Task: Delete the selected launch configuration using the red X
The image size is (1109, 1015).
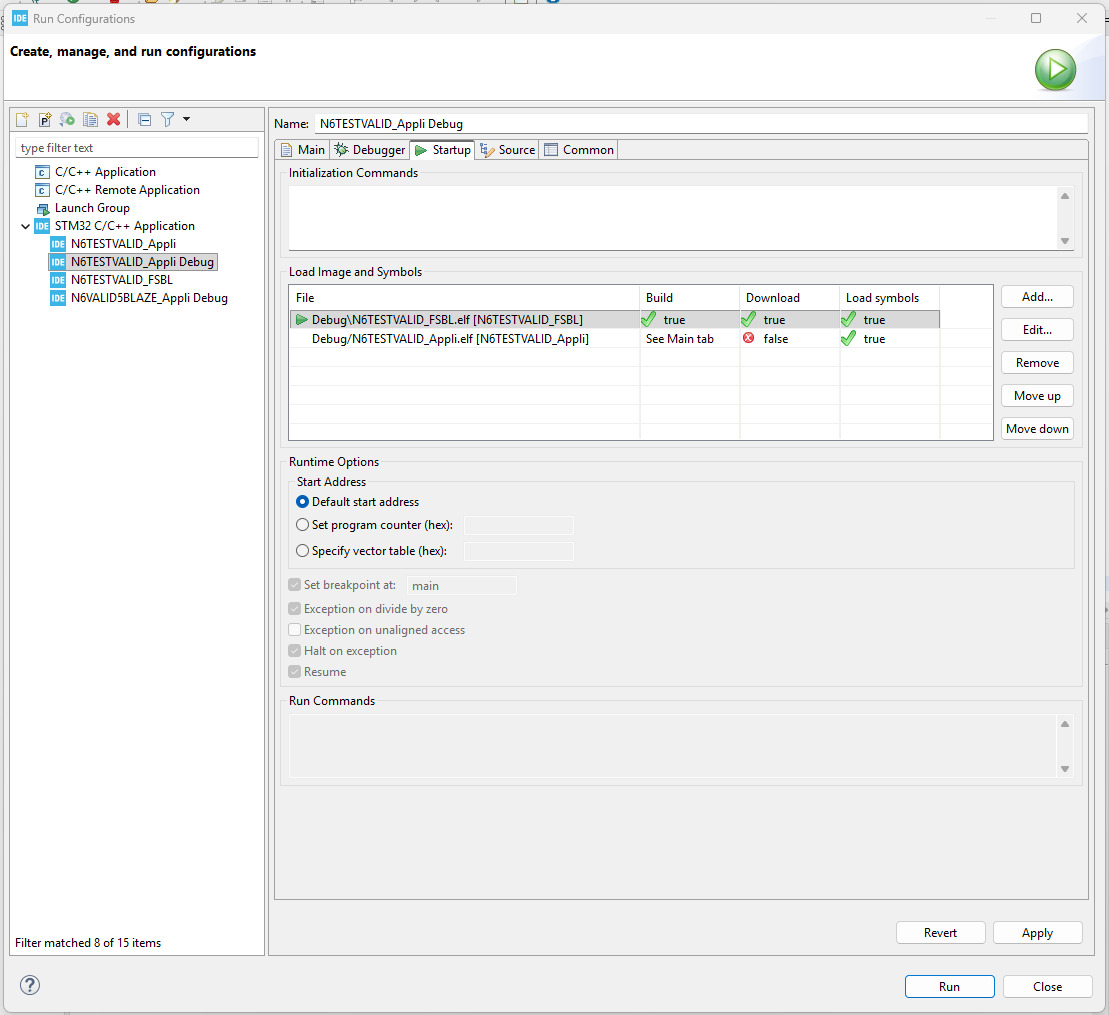Action: pos(113,120)
